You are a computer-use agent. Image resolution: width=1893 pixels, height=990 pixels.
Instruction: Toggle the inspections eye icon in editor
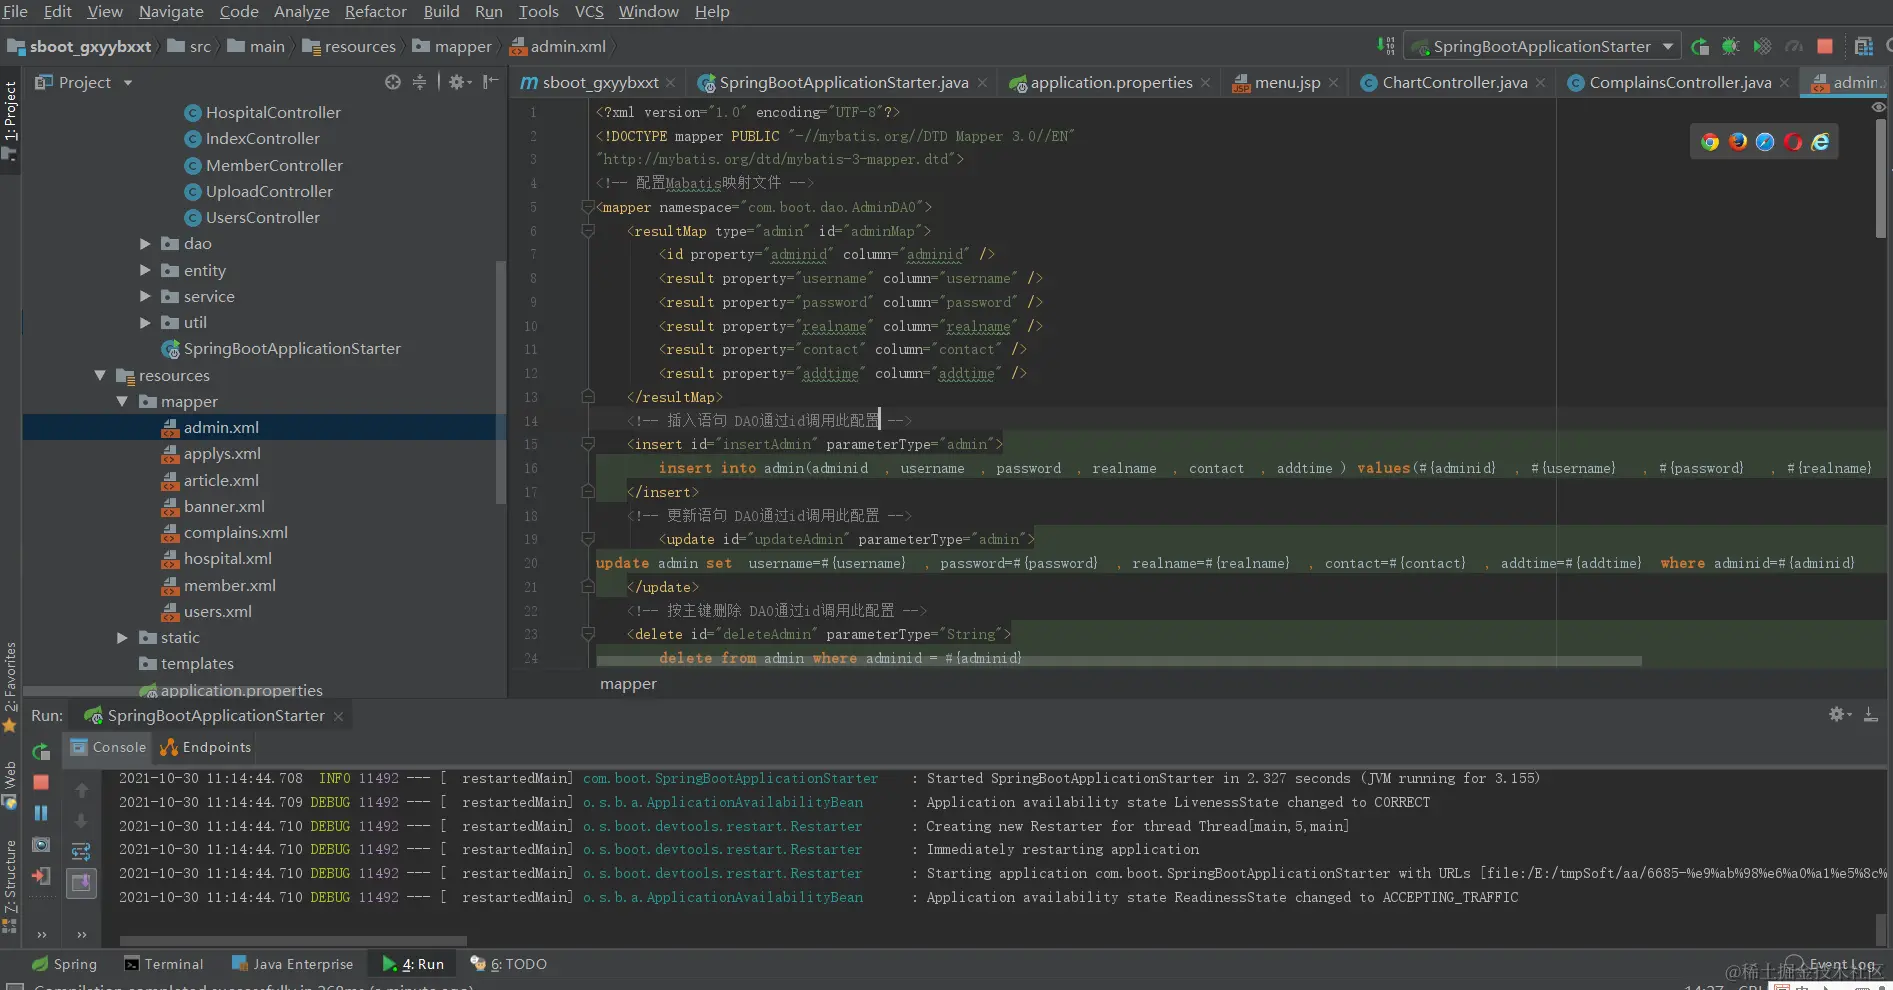[x=1879, y=107]
